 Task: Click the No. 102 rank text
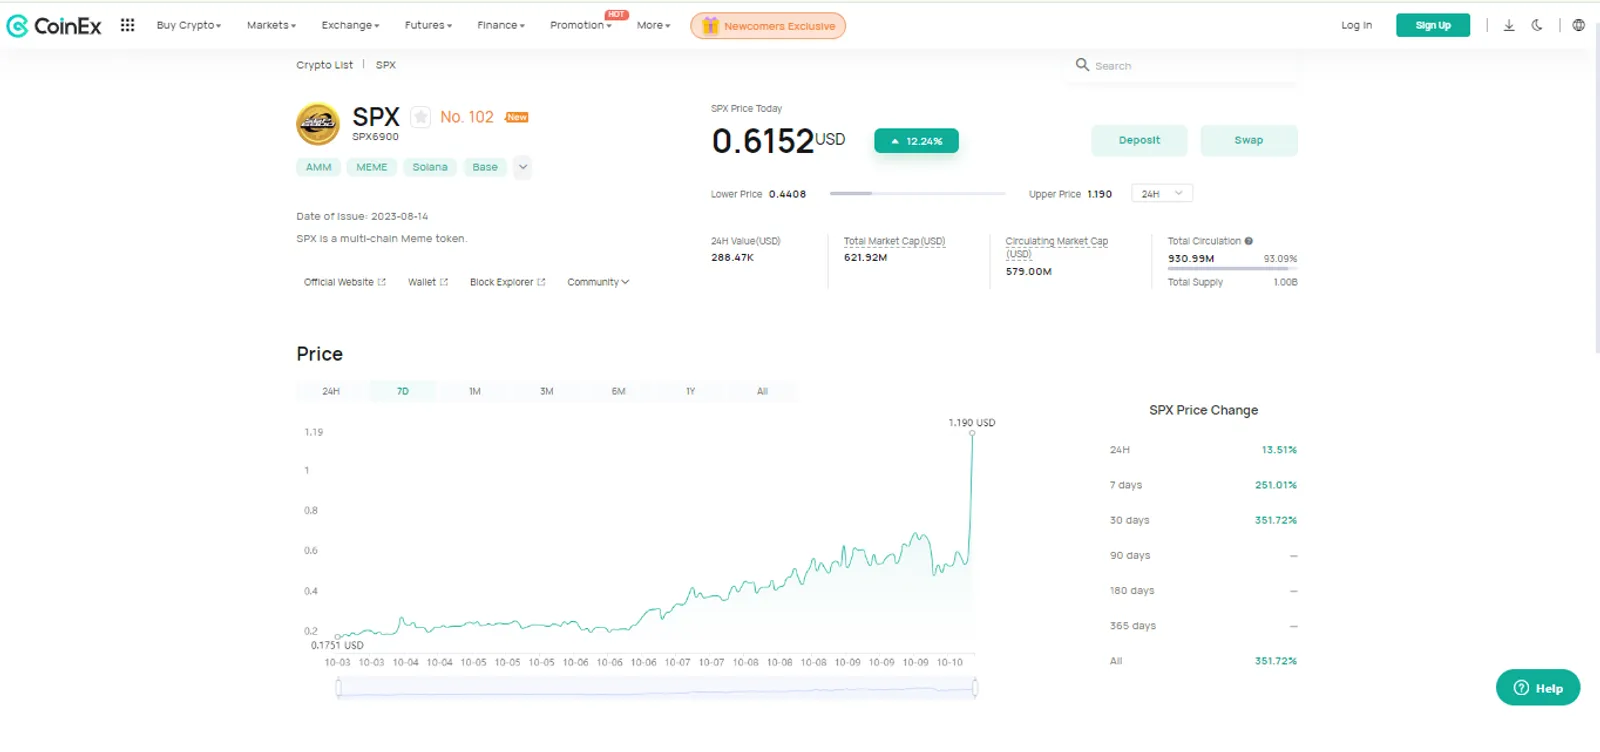[x=467, y=117]
